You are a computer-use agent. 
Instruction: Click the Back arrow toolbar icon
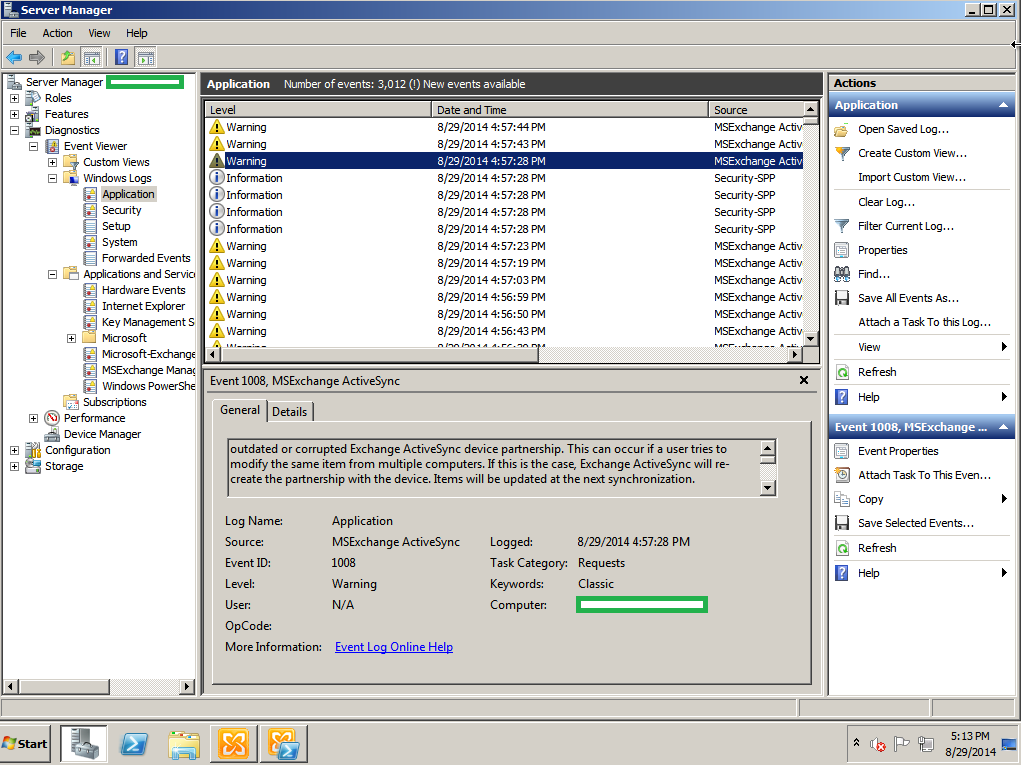[x=14, y=57]
